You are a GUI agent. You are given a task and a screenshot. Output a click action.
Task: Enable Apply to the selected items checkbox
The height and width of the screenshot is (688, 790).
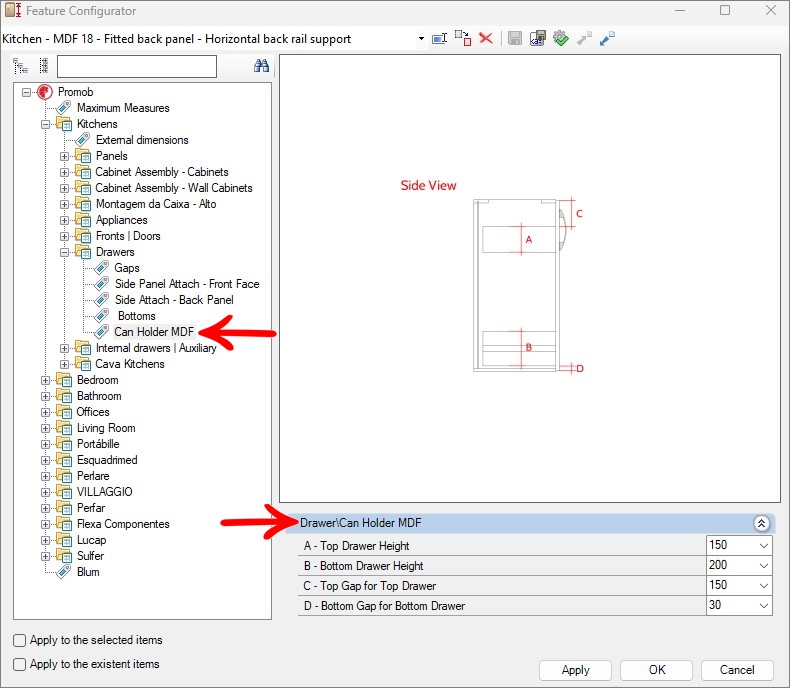pos(19,640)
